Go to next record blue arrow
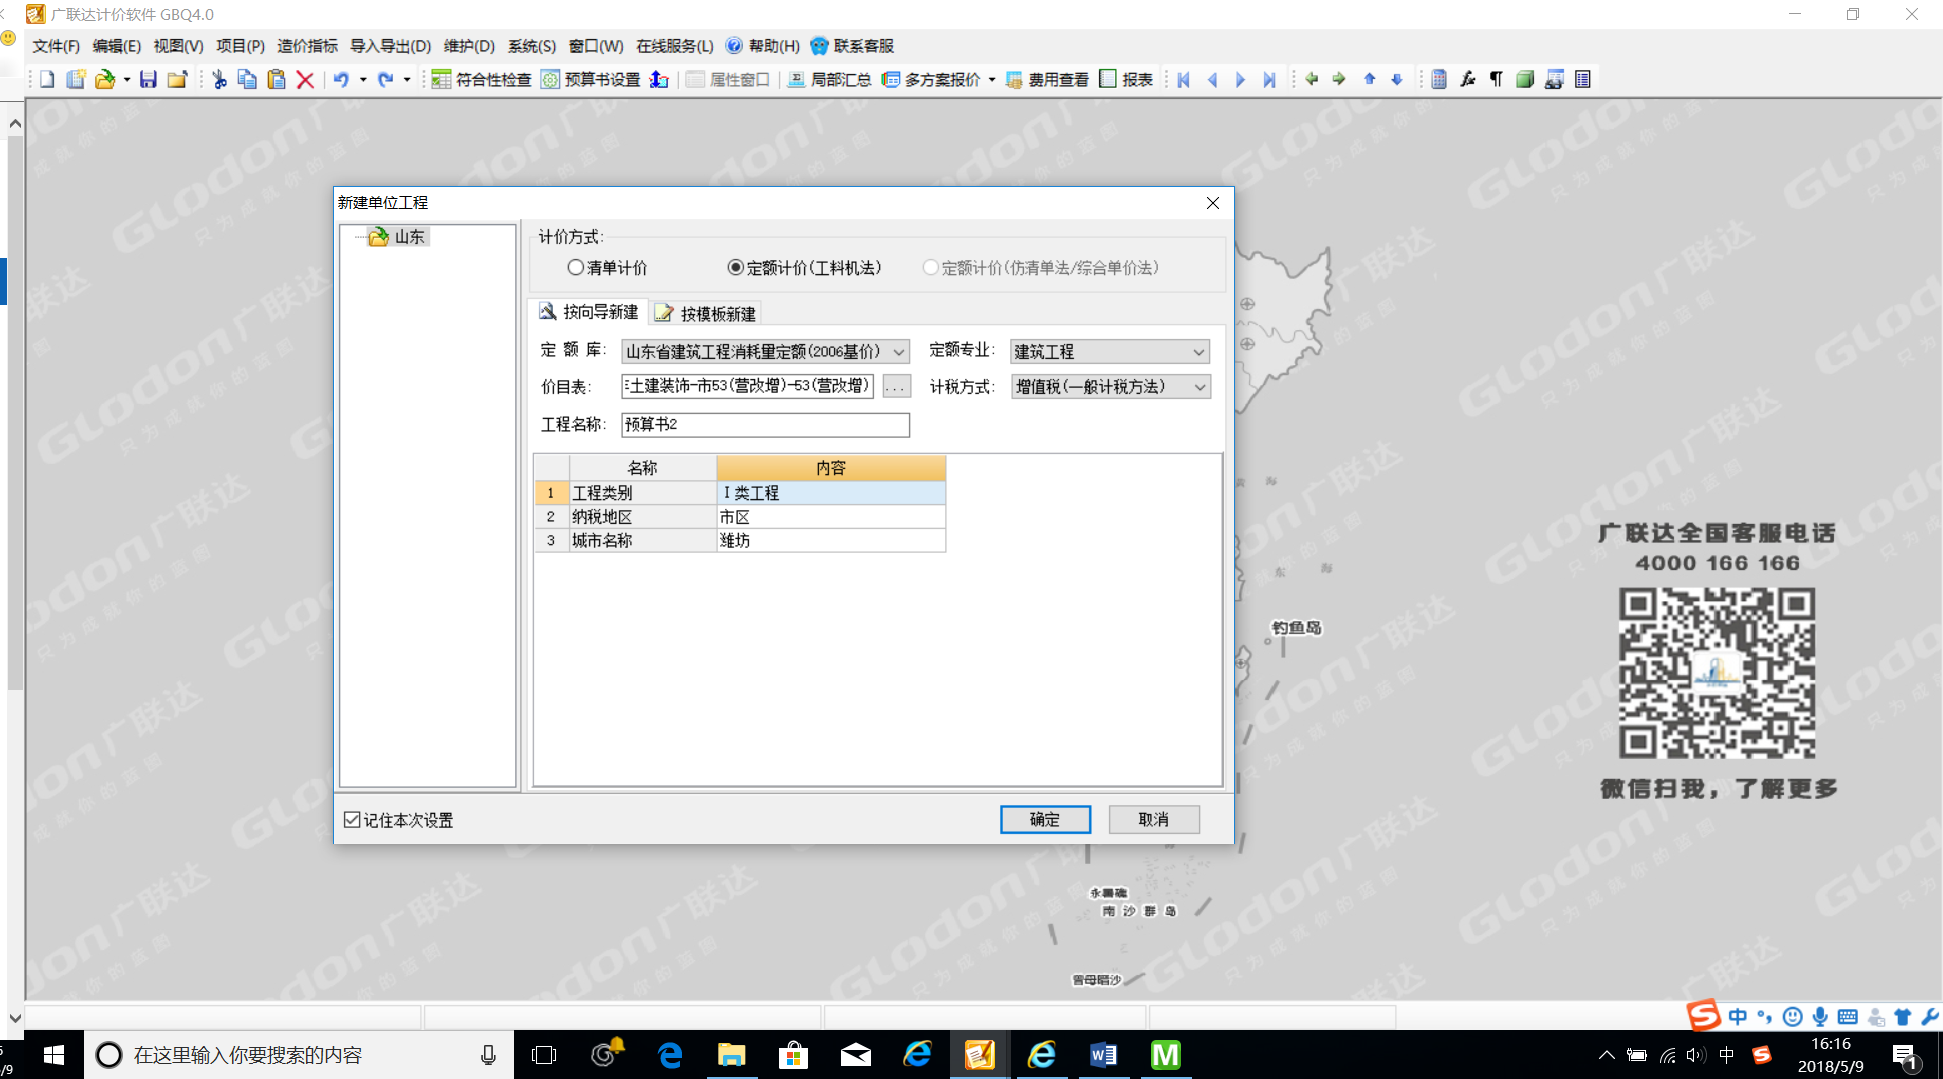Viewport: 1943px width, 1079px height. (1240, 80)
